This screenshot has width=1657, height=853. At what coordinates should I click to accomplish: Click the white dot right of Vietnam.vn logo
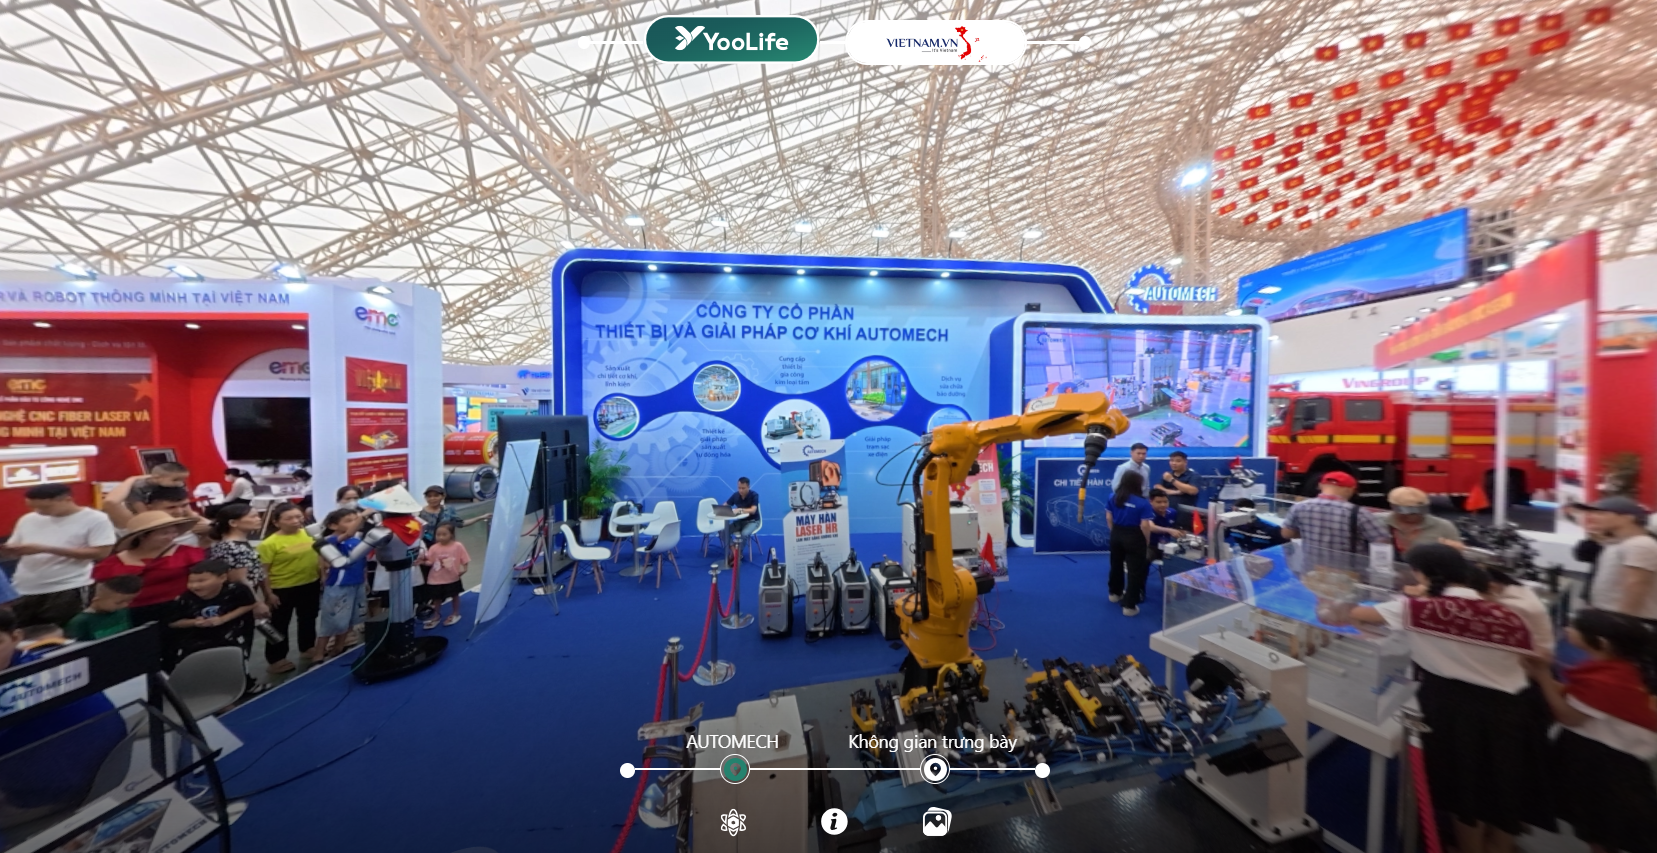pyautogui.click(x=1084, y=43)
